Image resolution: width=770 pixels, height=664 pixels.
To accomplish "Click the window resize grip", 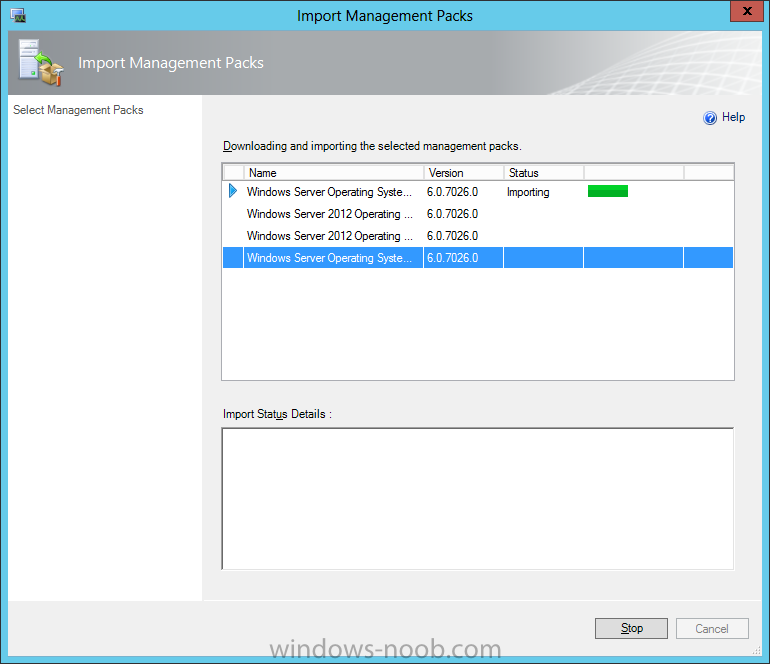I will click(x=757, y=650).
